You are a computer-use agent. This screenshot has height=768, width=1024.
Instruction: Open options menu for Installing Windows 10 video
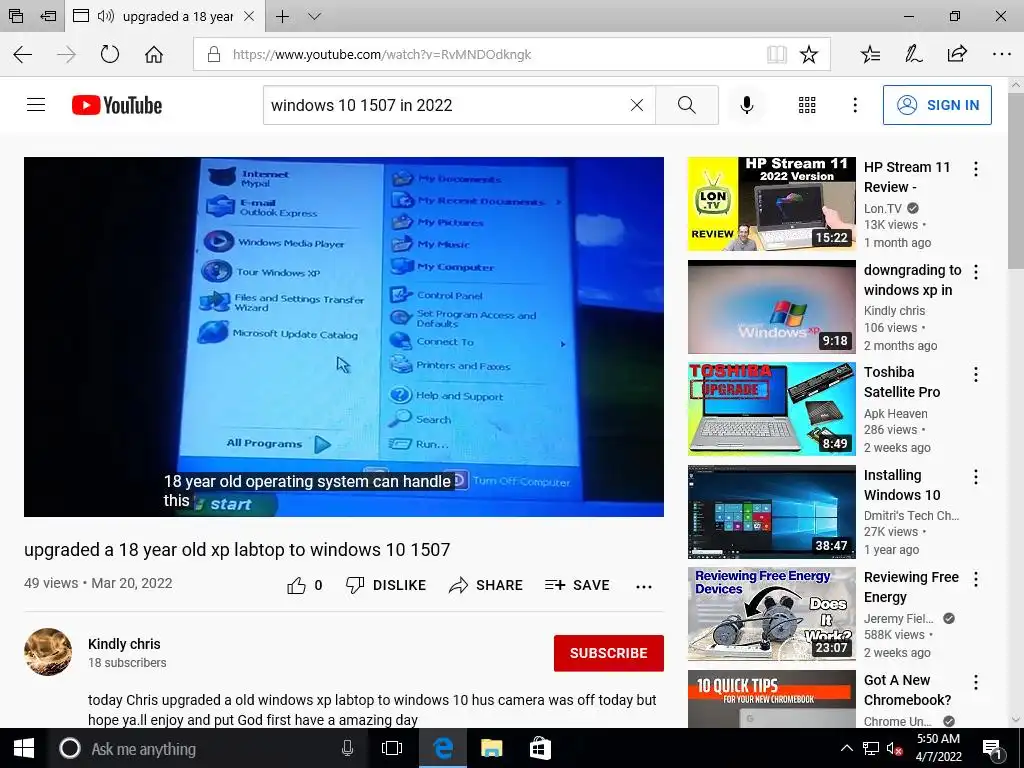pos(976,477)
